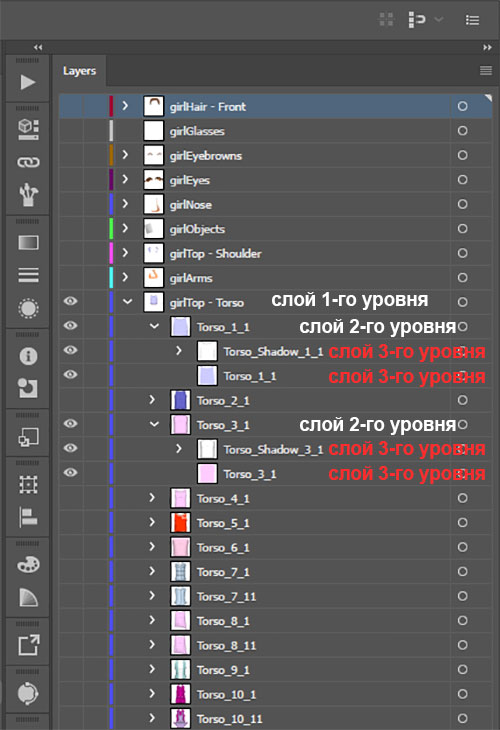Click the dimmed grid icon in top bar

386,20
